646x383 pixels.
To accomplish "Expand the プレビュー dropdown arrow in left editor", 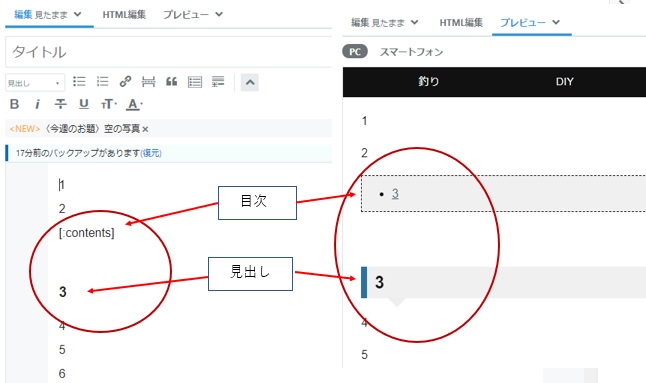I will pos(219,14).
